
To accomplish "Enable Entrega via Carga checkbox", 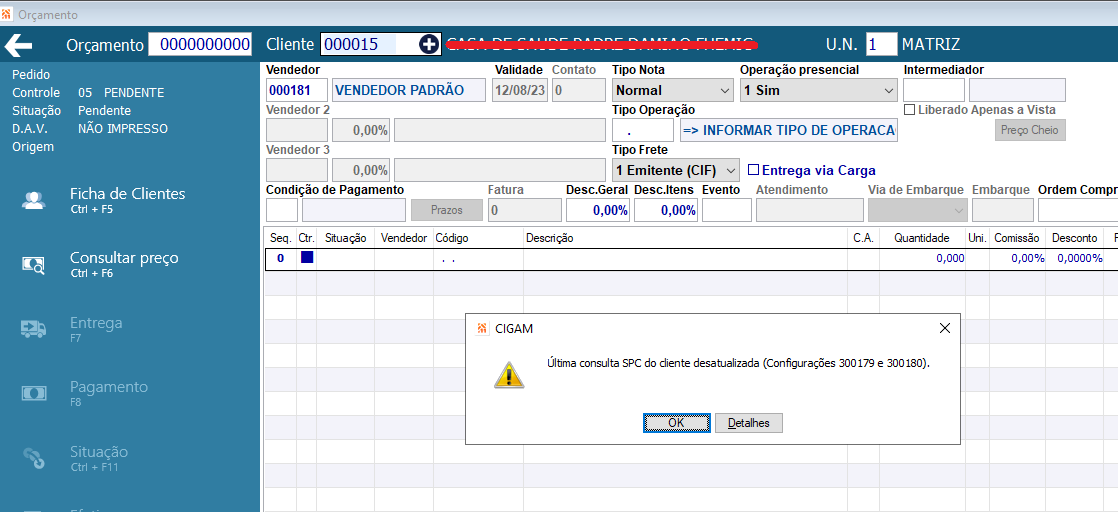I will tap(753, 170).
